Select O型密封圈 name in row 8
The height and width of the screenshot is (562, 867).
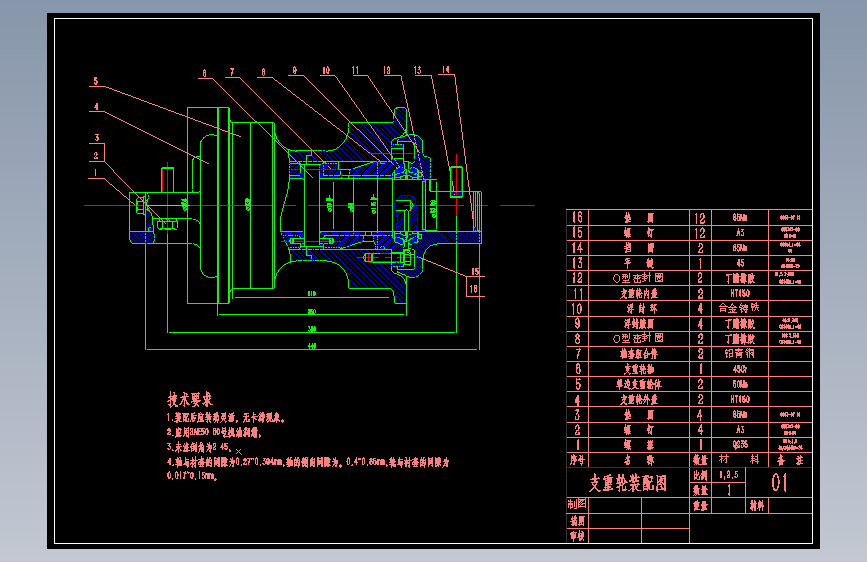point(638,339)
